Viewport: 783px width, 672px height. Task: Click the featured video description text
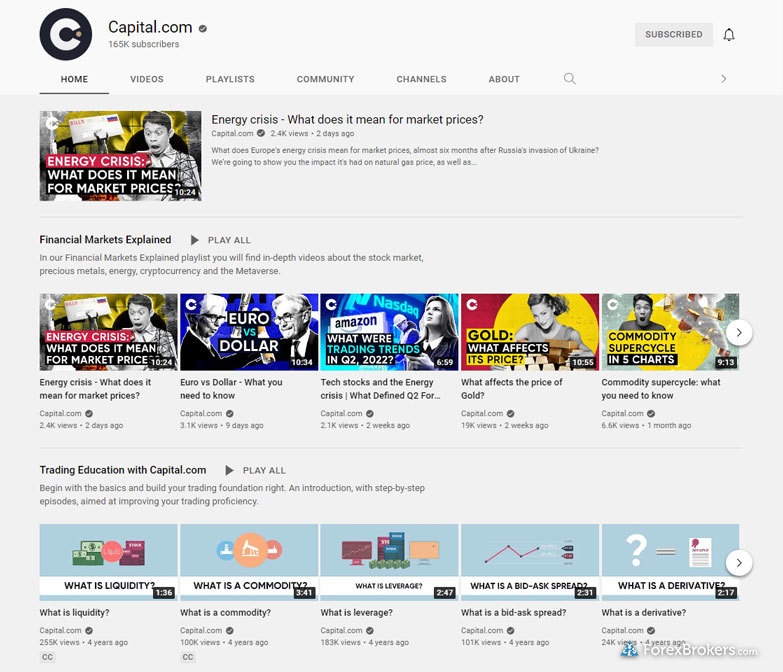[405, 156]
